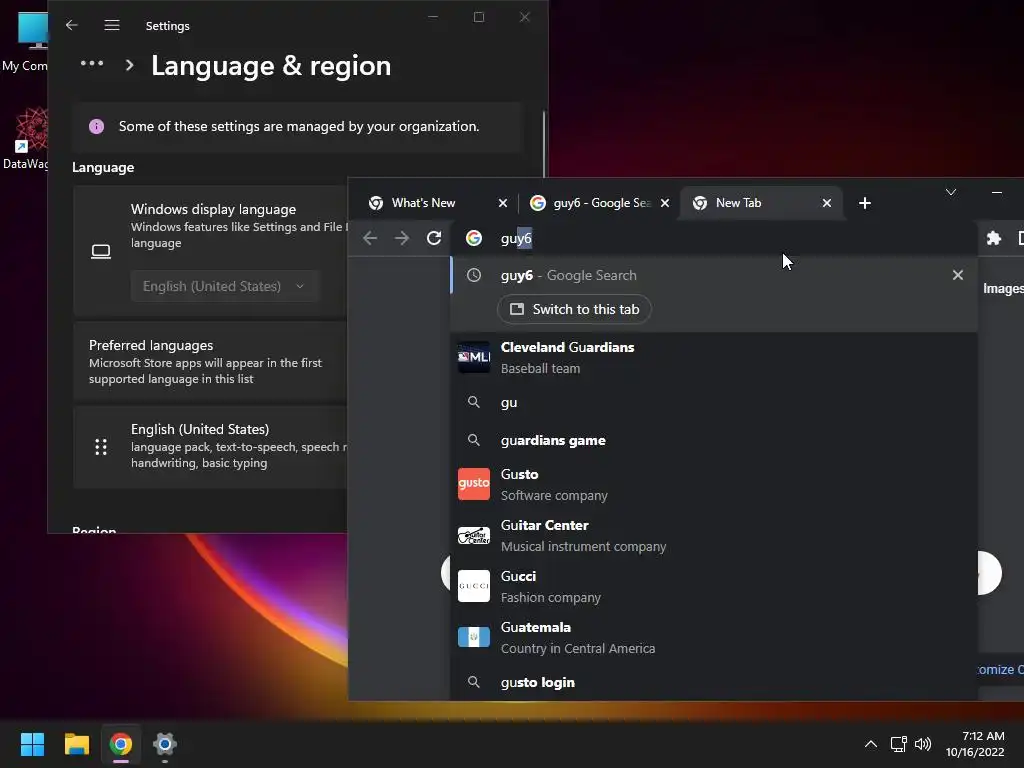The height and width of the screenshot is (768, 1024).
Task: Open File Explorer from the taskbar
Action: (76, 744)
